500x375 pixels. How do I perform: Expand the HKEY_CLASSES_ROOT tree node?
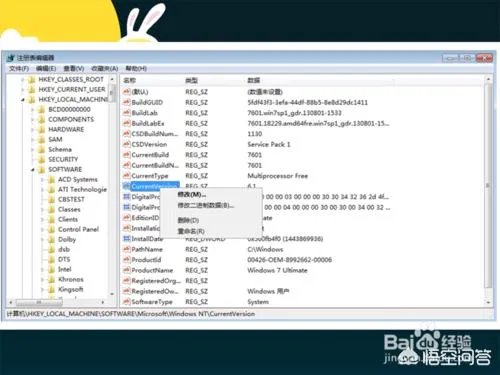pyautogui.click(x=23, y=80)
